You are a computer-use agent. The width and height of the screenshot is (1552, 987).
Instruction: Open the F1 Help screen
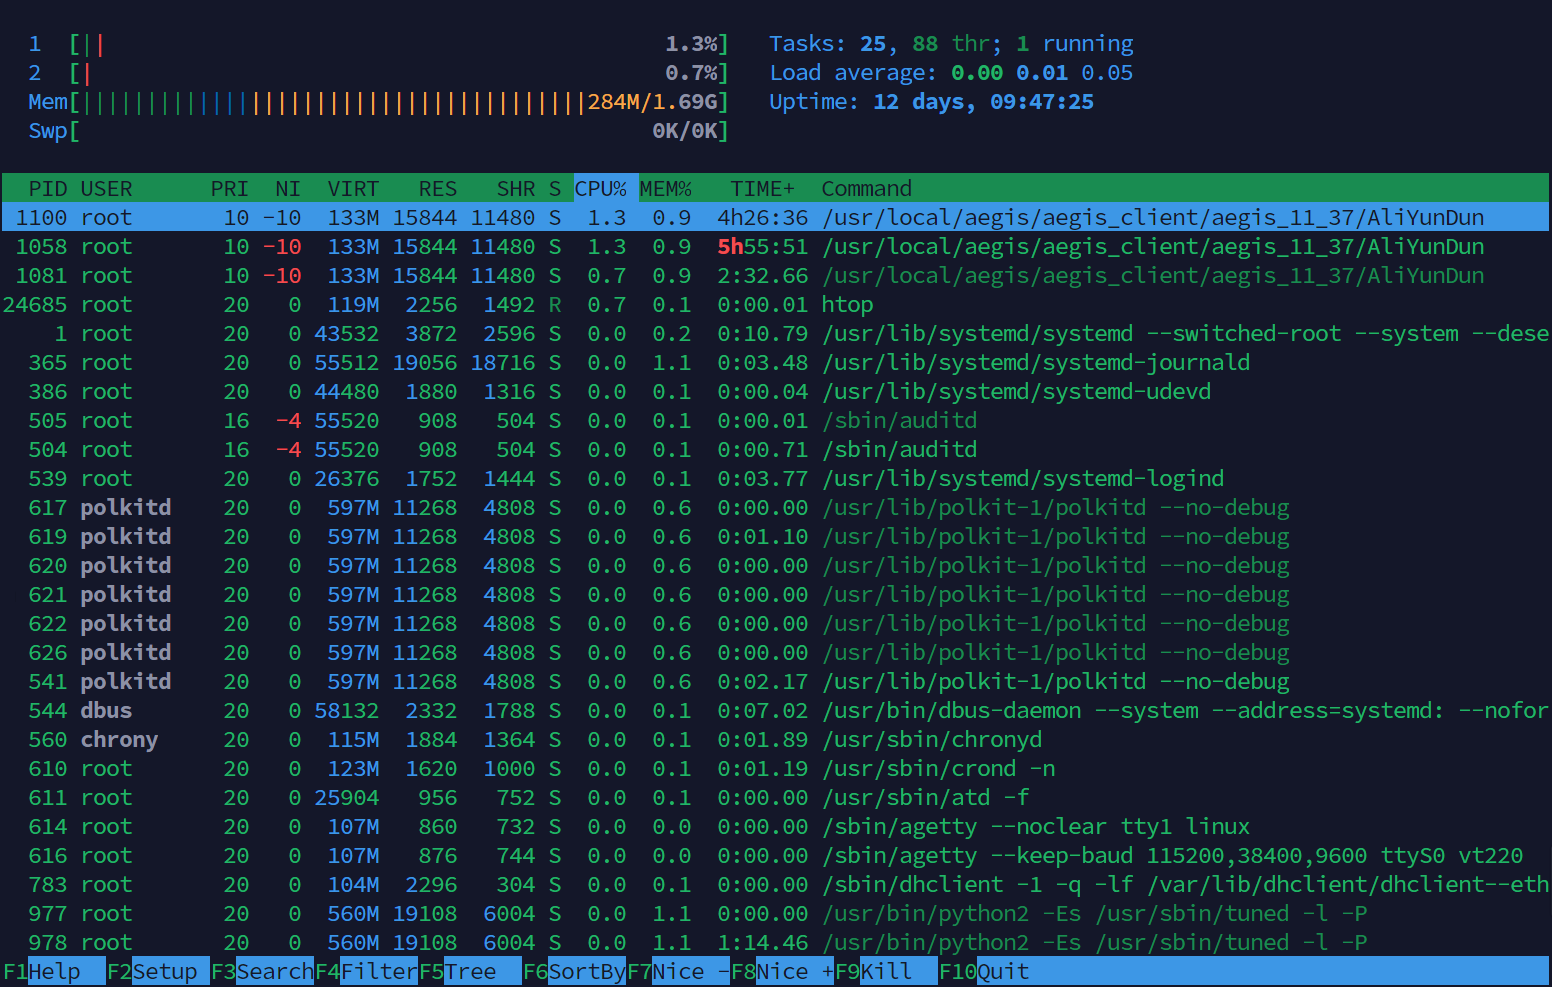[54, 971]
